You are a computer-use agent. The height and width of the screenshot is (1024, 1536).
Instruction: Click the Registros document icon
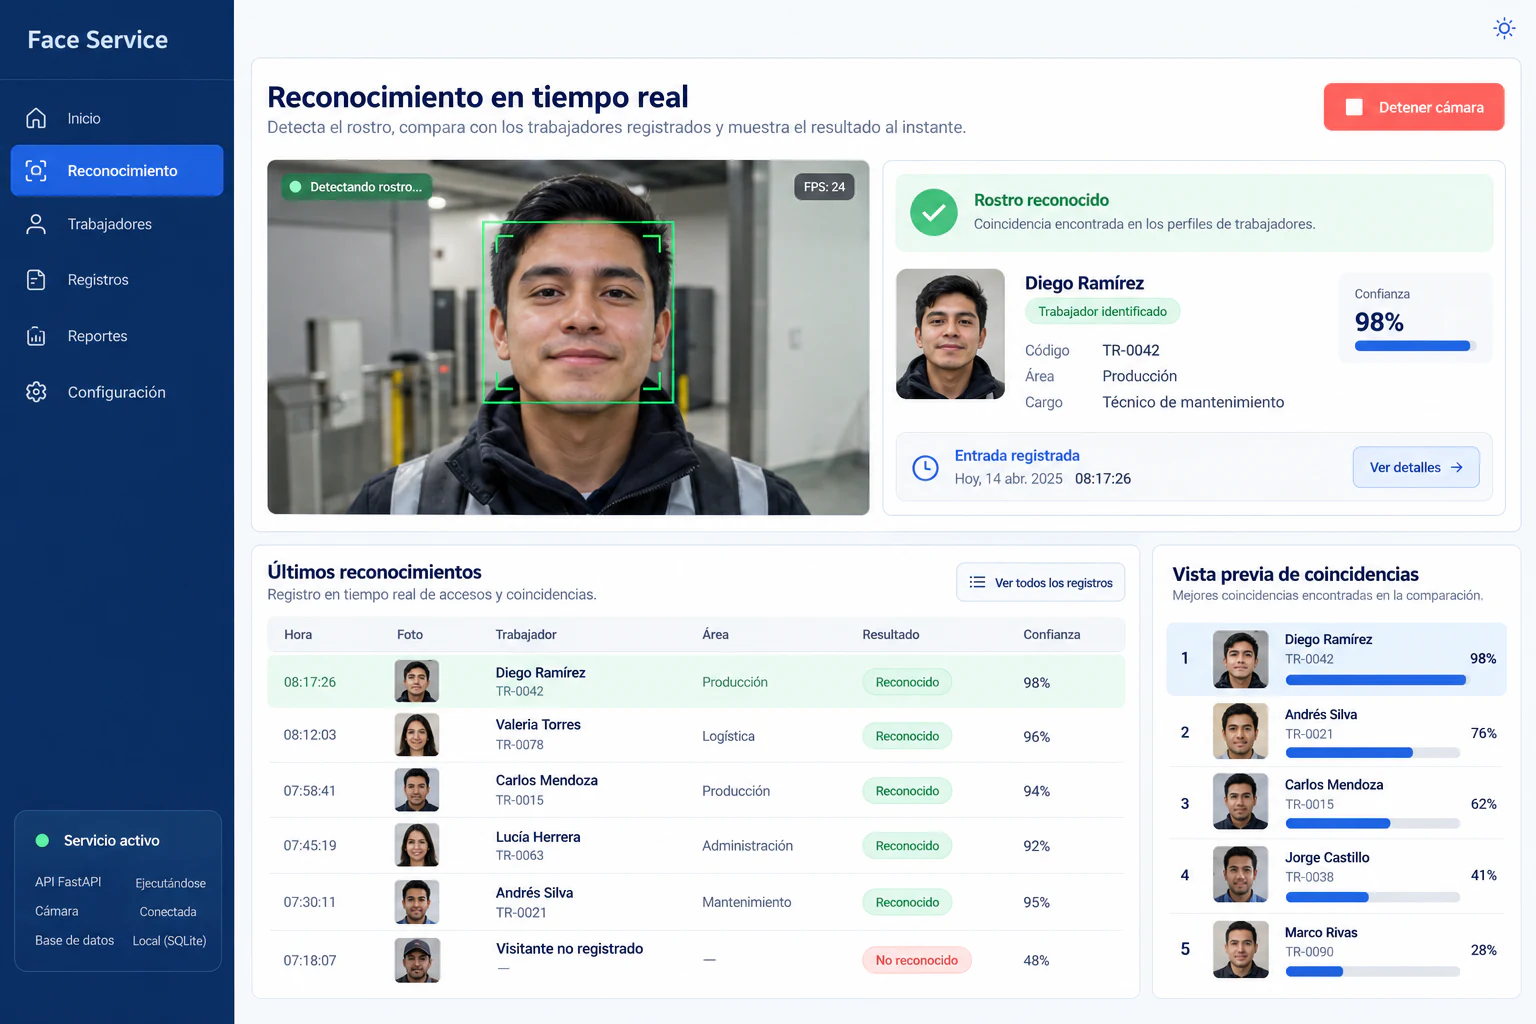coord(36,280)
